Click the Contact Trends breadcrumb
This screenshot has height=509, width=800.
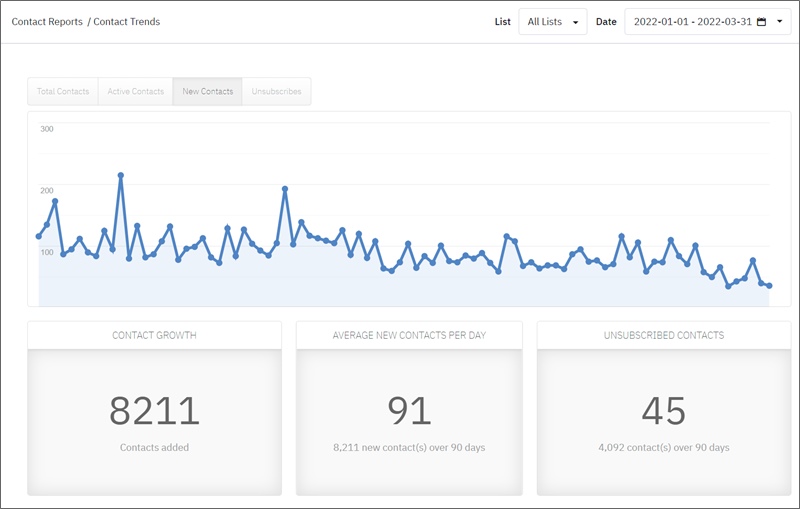(126, 22)
